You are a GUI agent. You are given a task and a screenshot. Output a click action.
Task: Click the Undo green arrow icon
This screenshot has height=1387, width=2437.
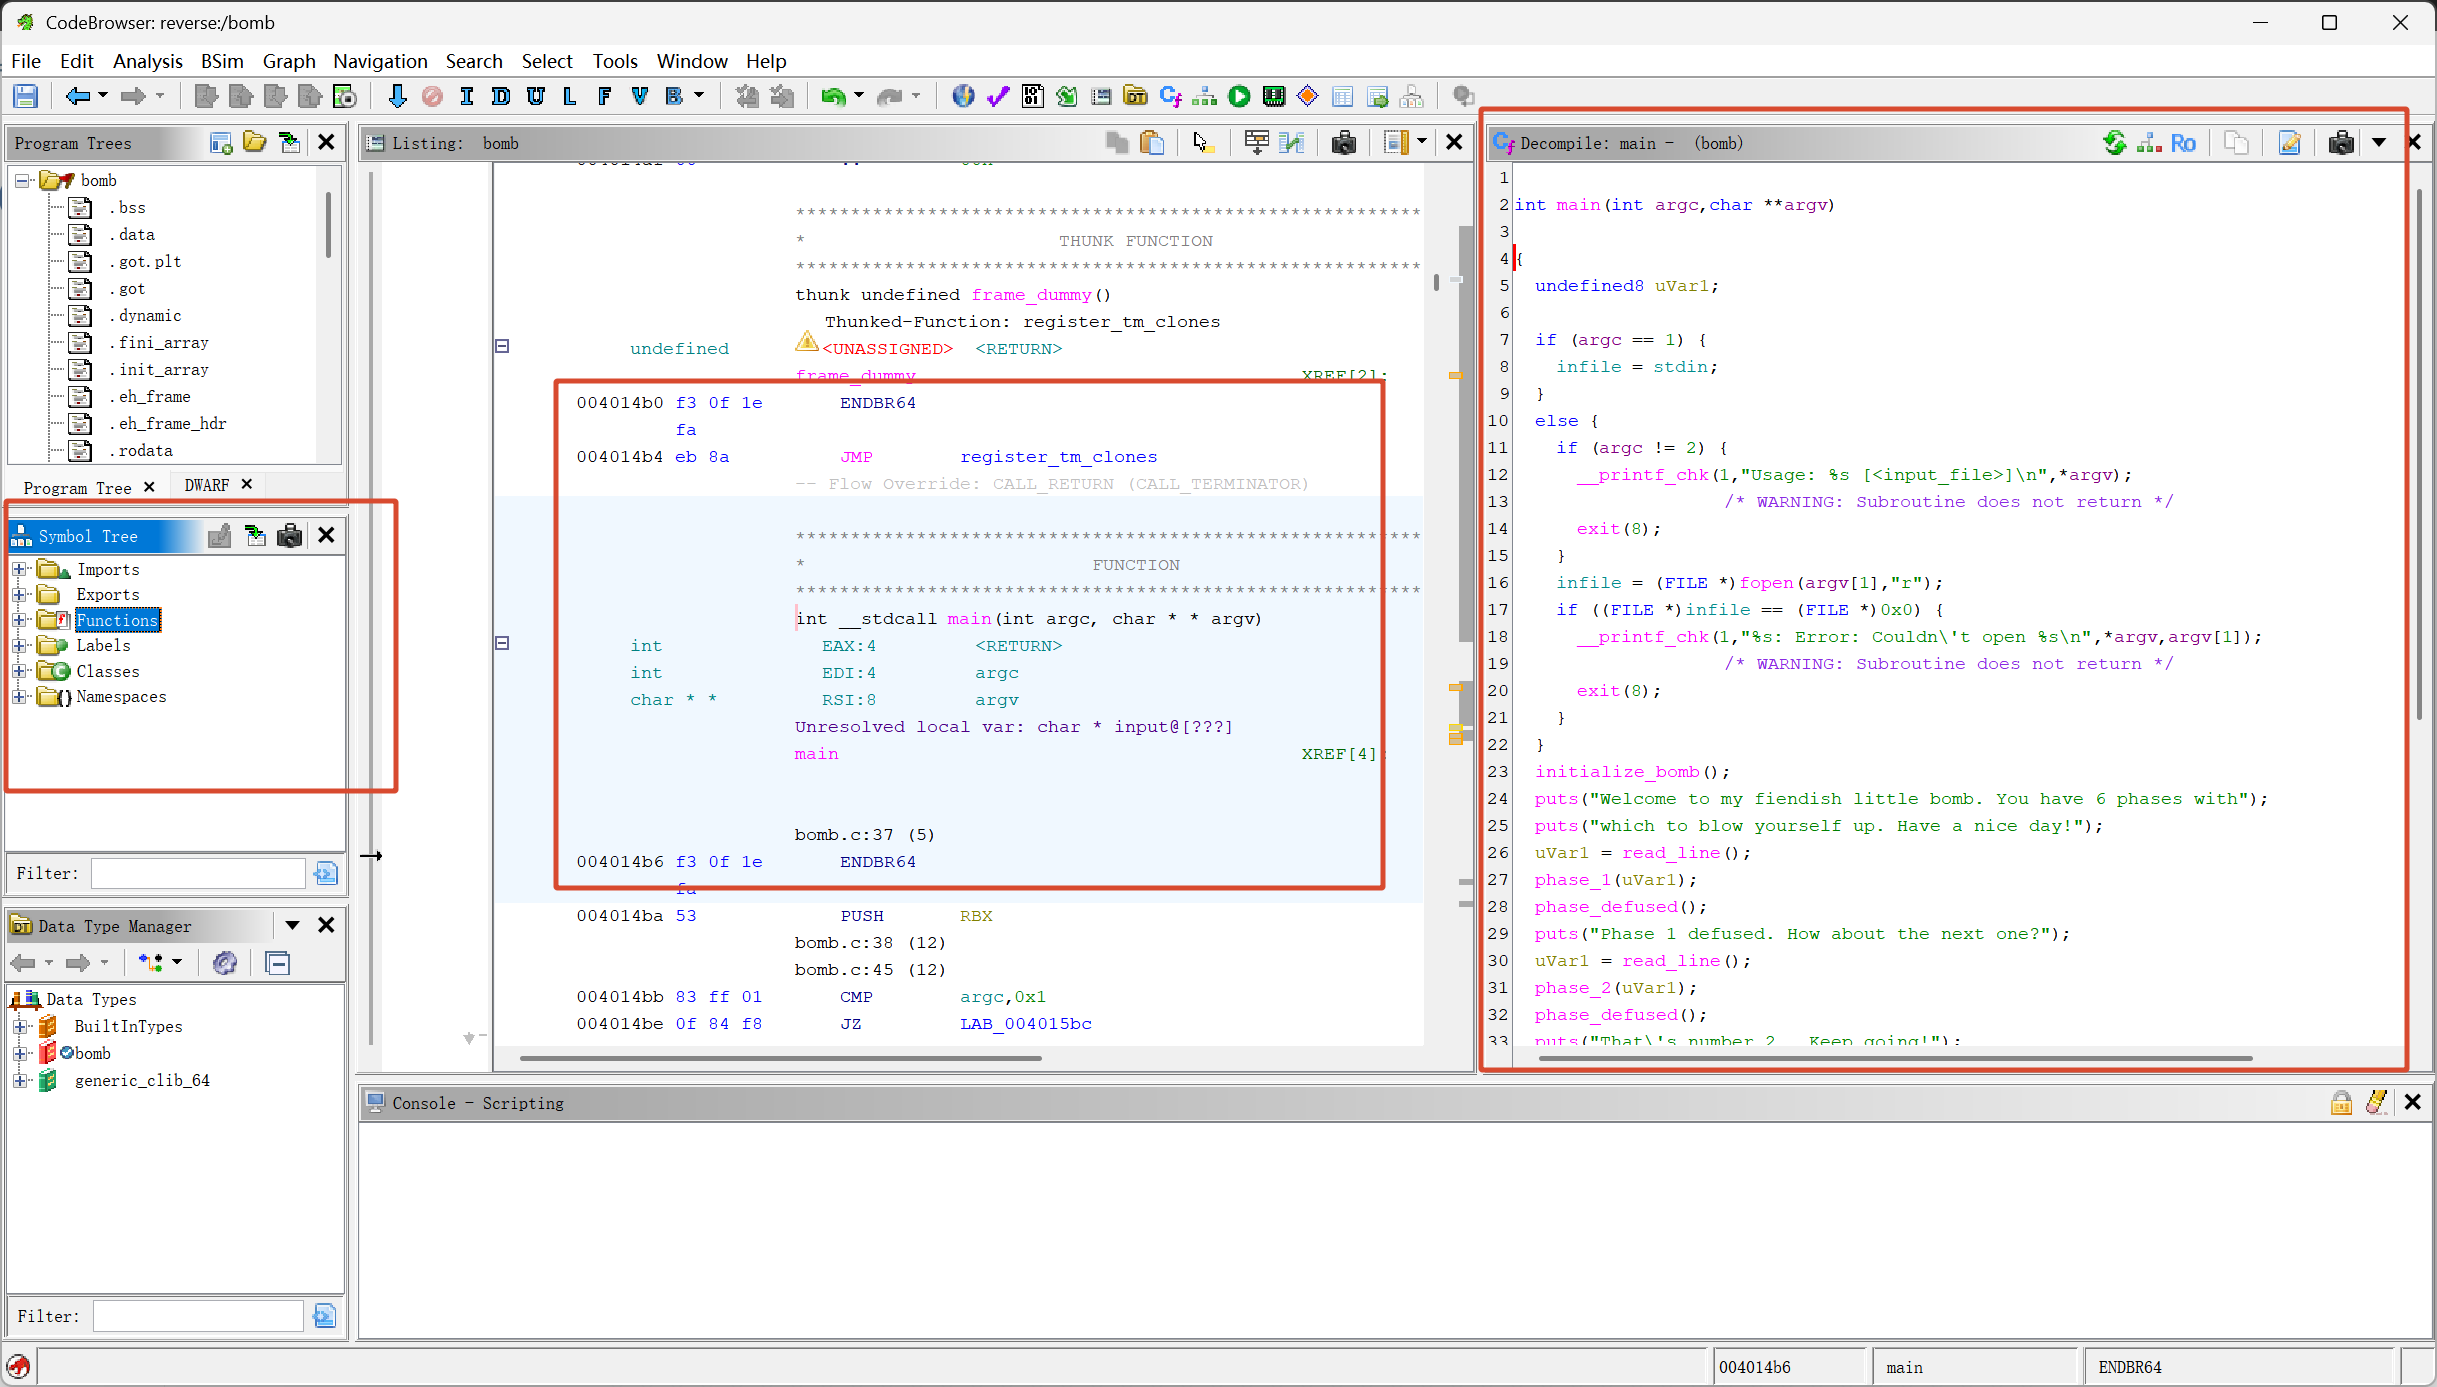832,96
